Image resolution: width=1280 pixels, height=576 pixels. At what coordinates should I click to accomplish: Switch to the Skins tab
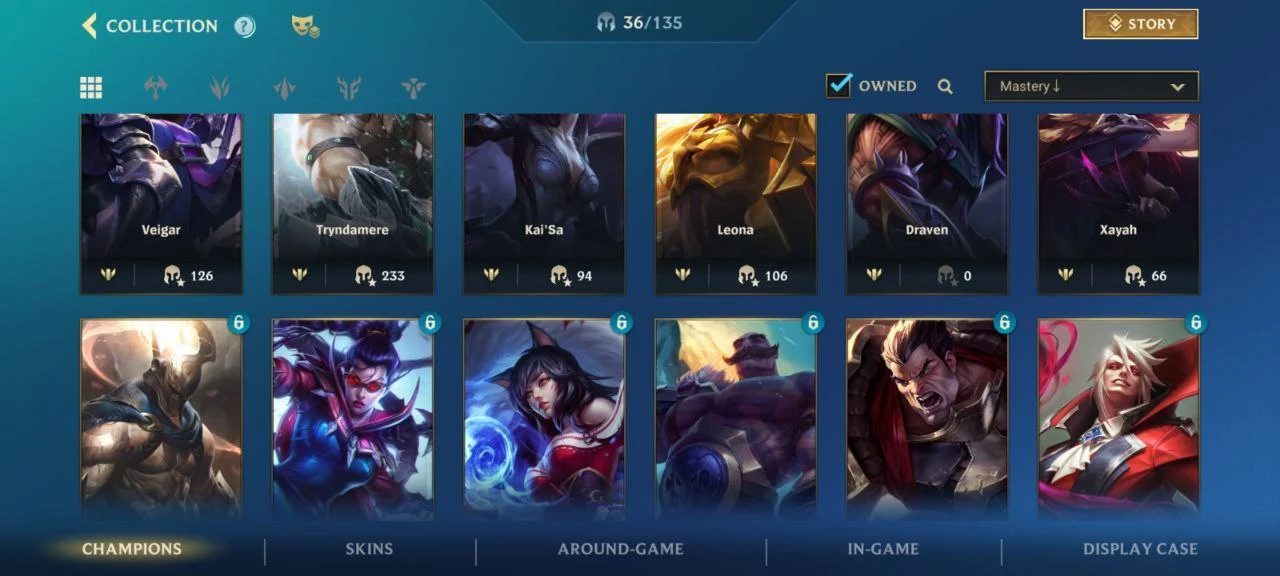point(369,549)
